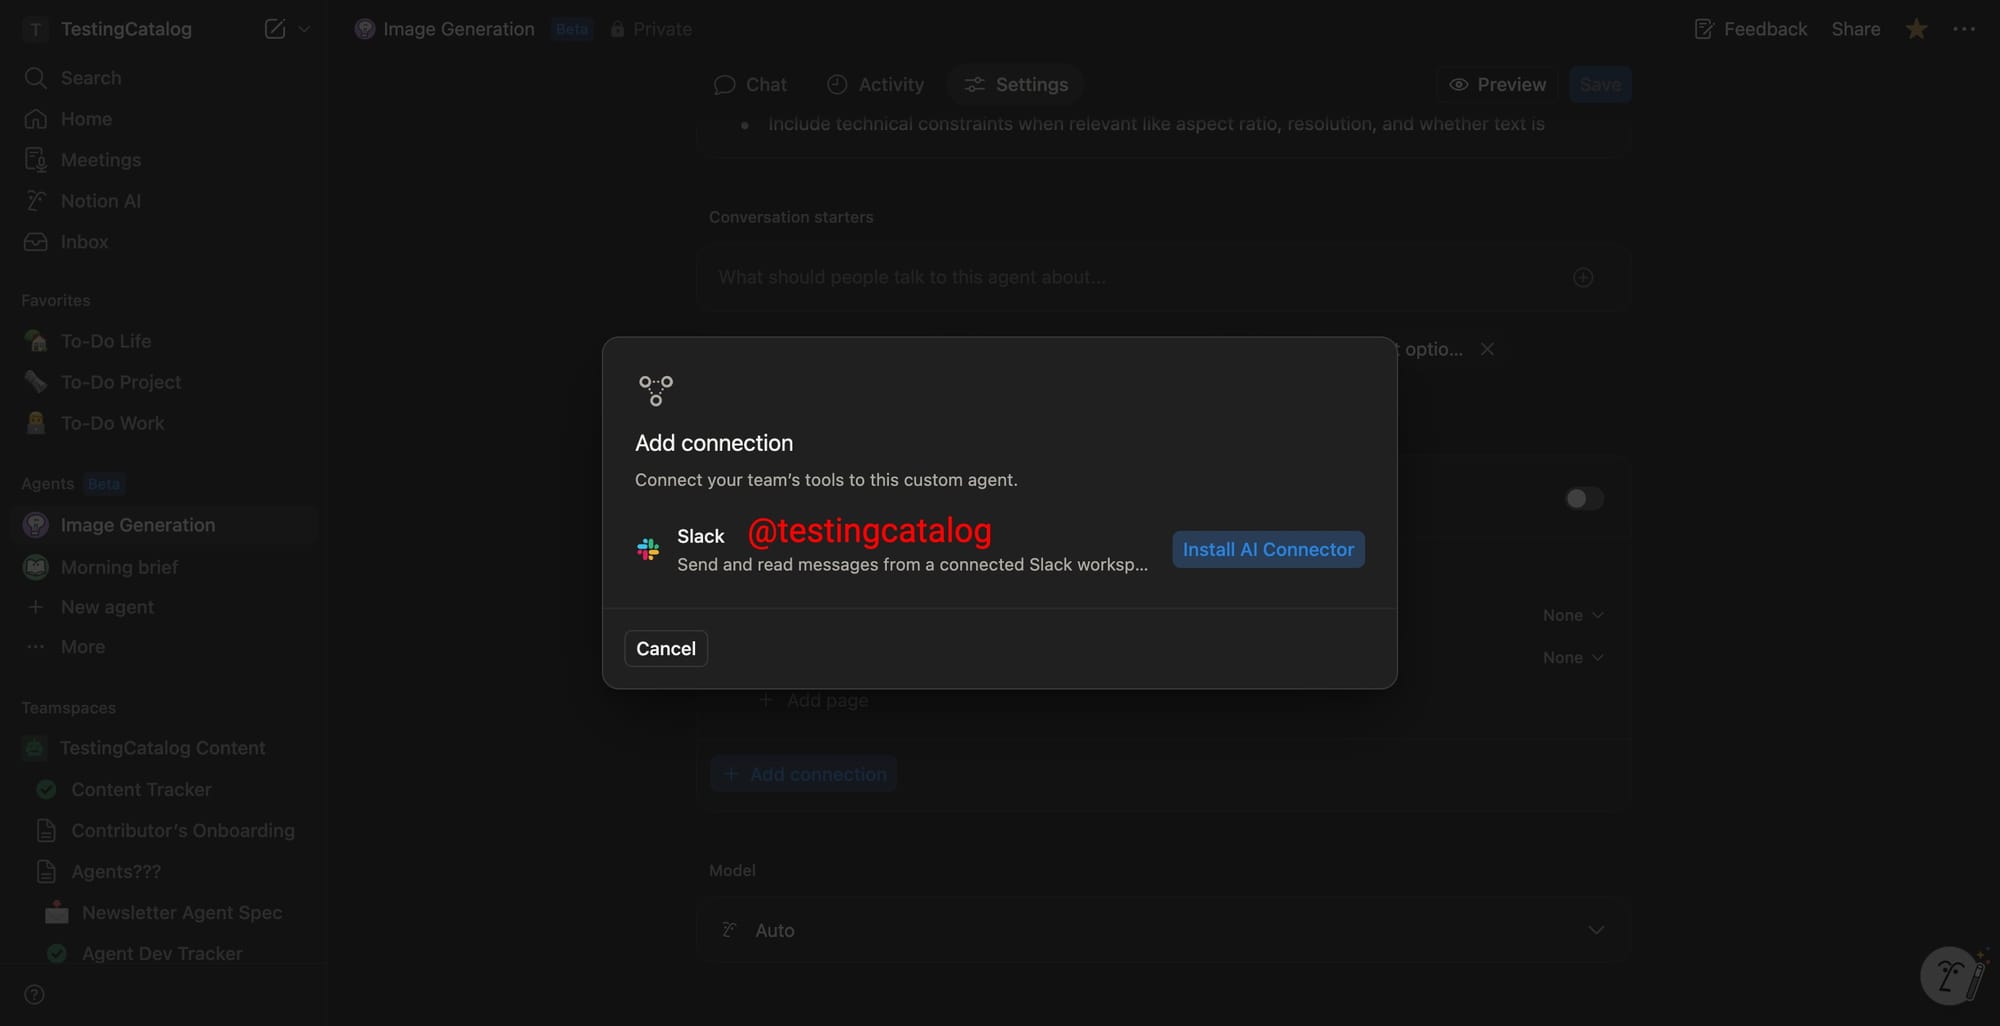The image size is (2000, 1026).
Task: Click the star icon to favorite this page
Action: pos(1915,29)
